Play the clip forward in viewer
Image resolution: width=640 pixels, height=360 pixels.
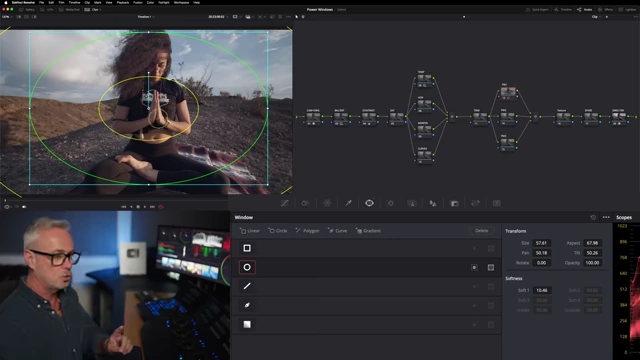(x=145, y=207)
